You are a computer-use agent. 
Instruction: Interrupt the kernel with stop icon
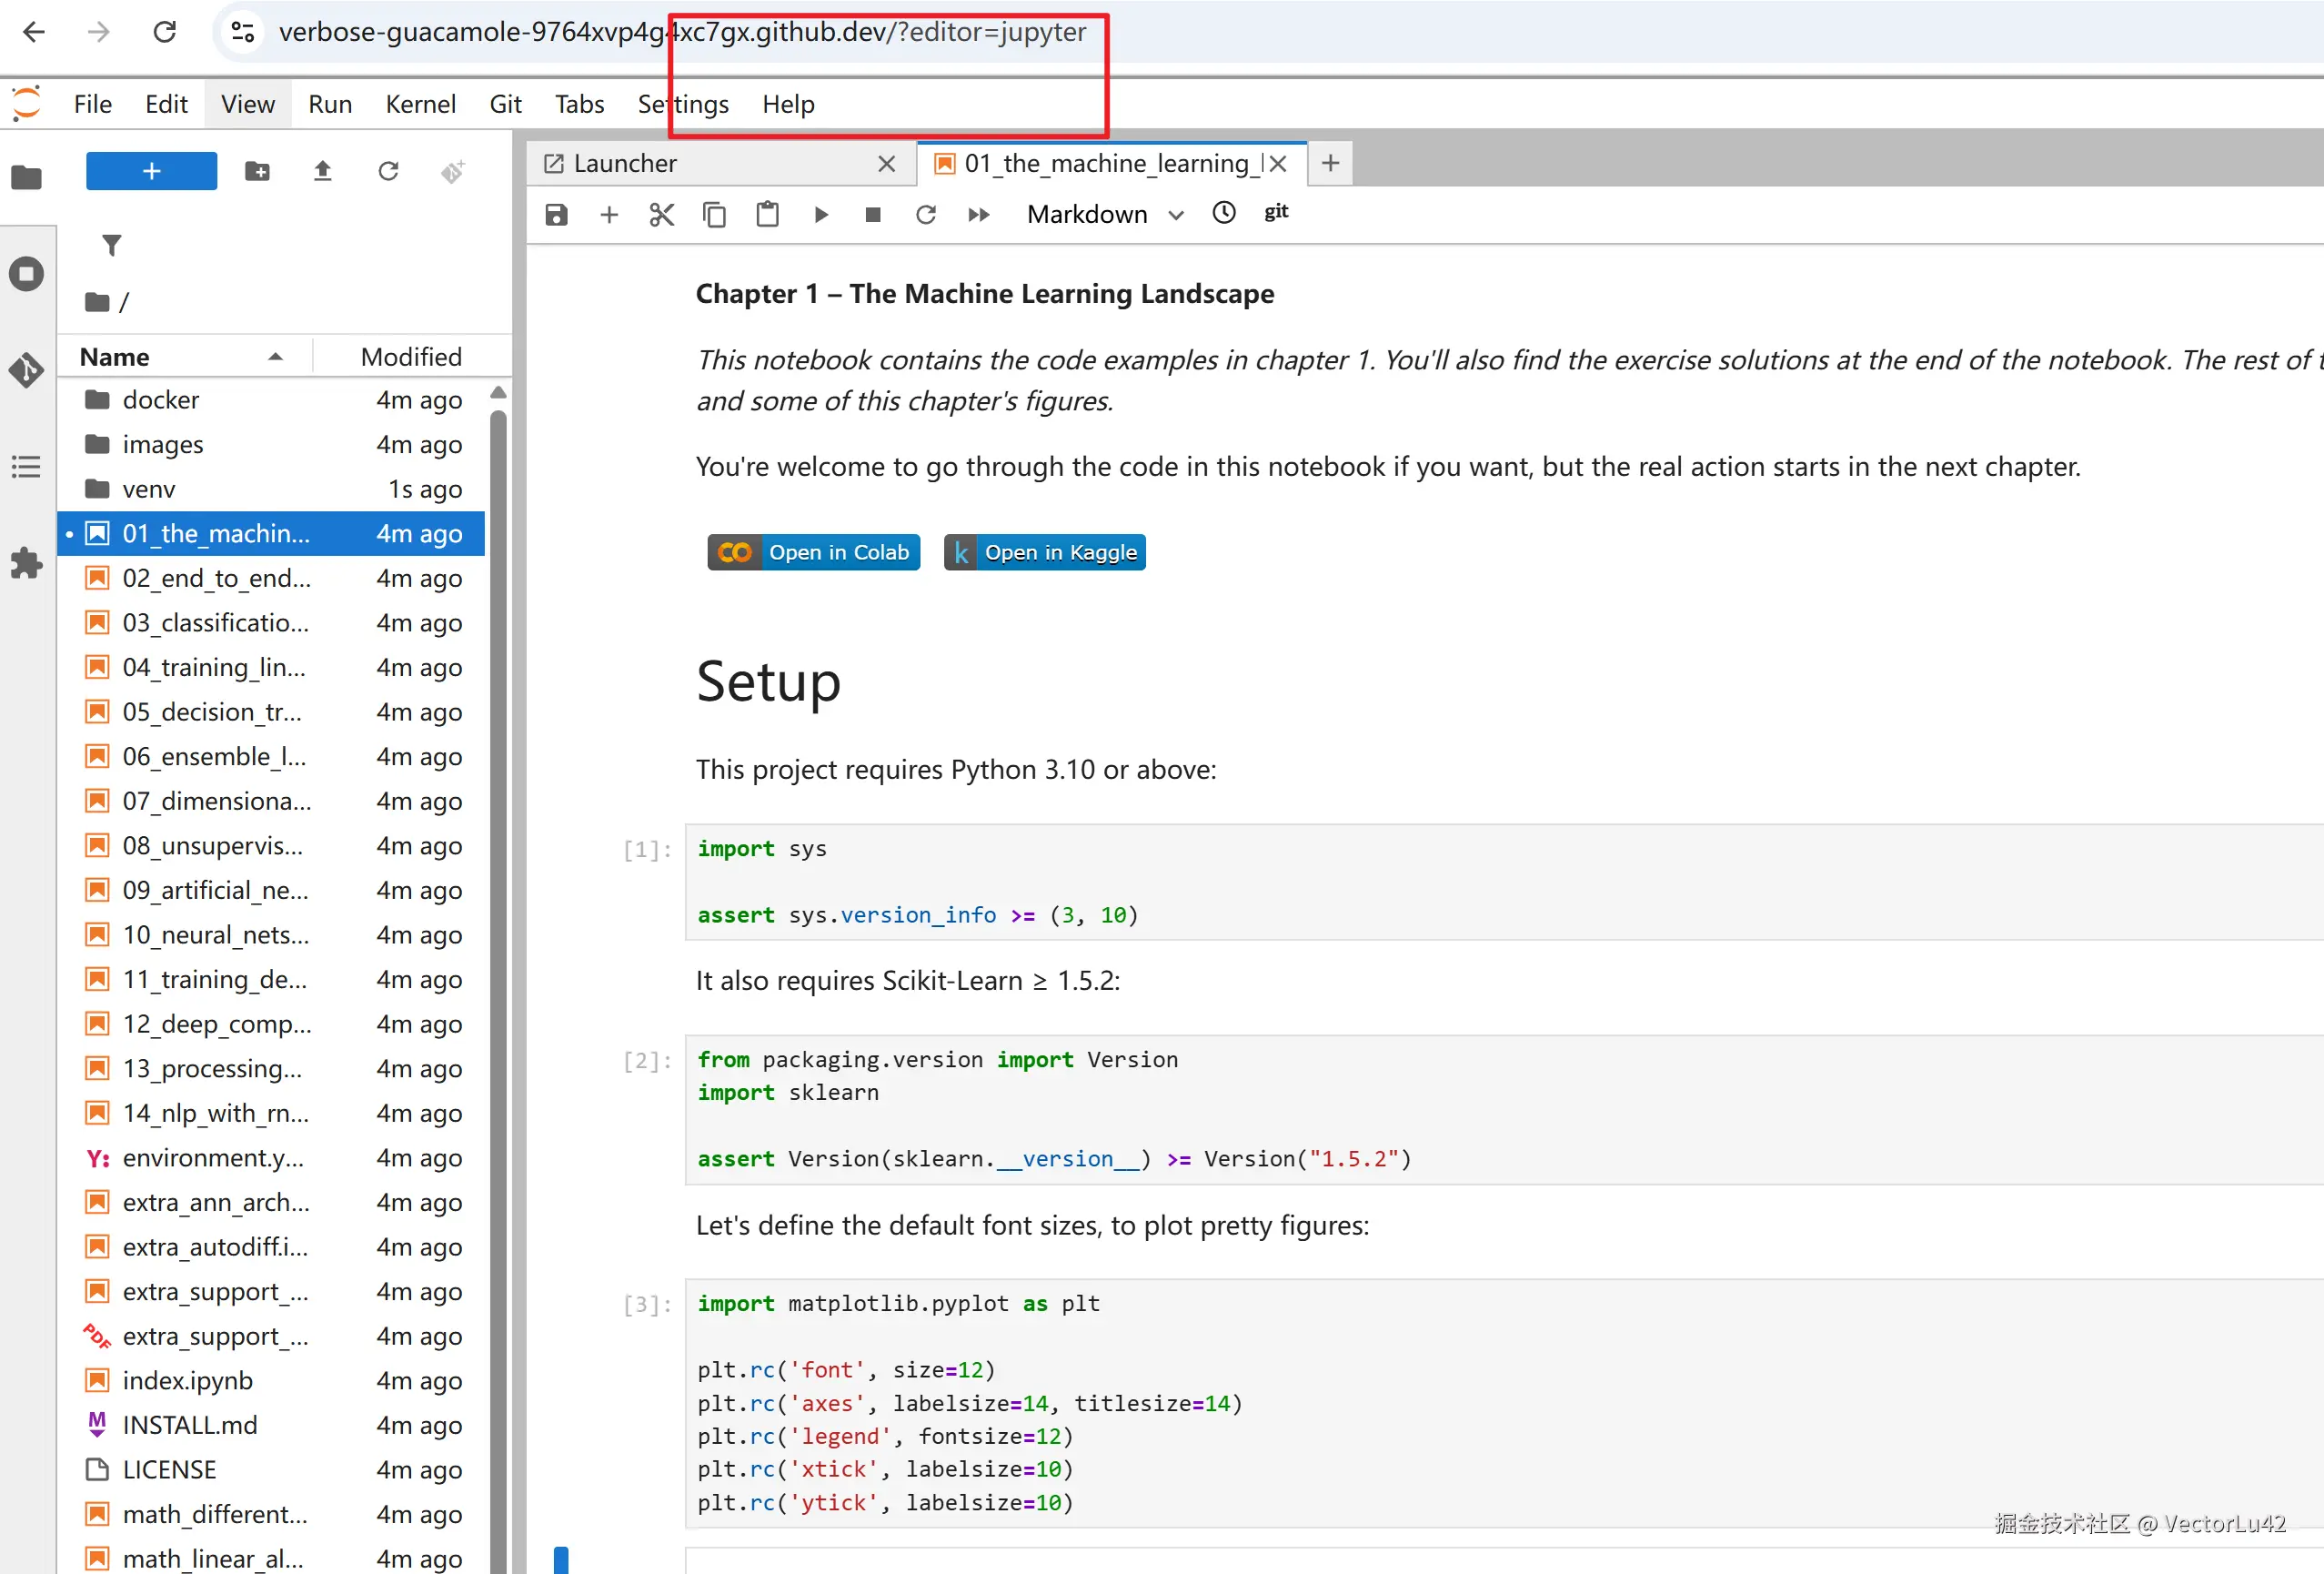pyautogui.click(x=872, y=215)
